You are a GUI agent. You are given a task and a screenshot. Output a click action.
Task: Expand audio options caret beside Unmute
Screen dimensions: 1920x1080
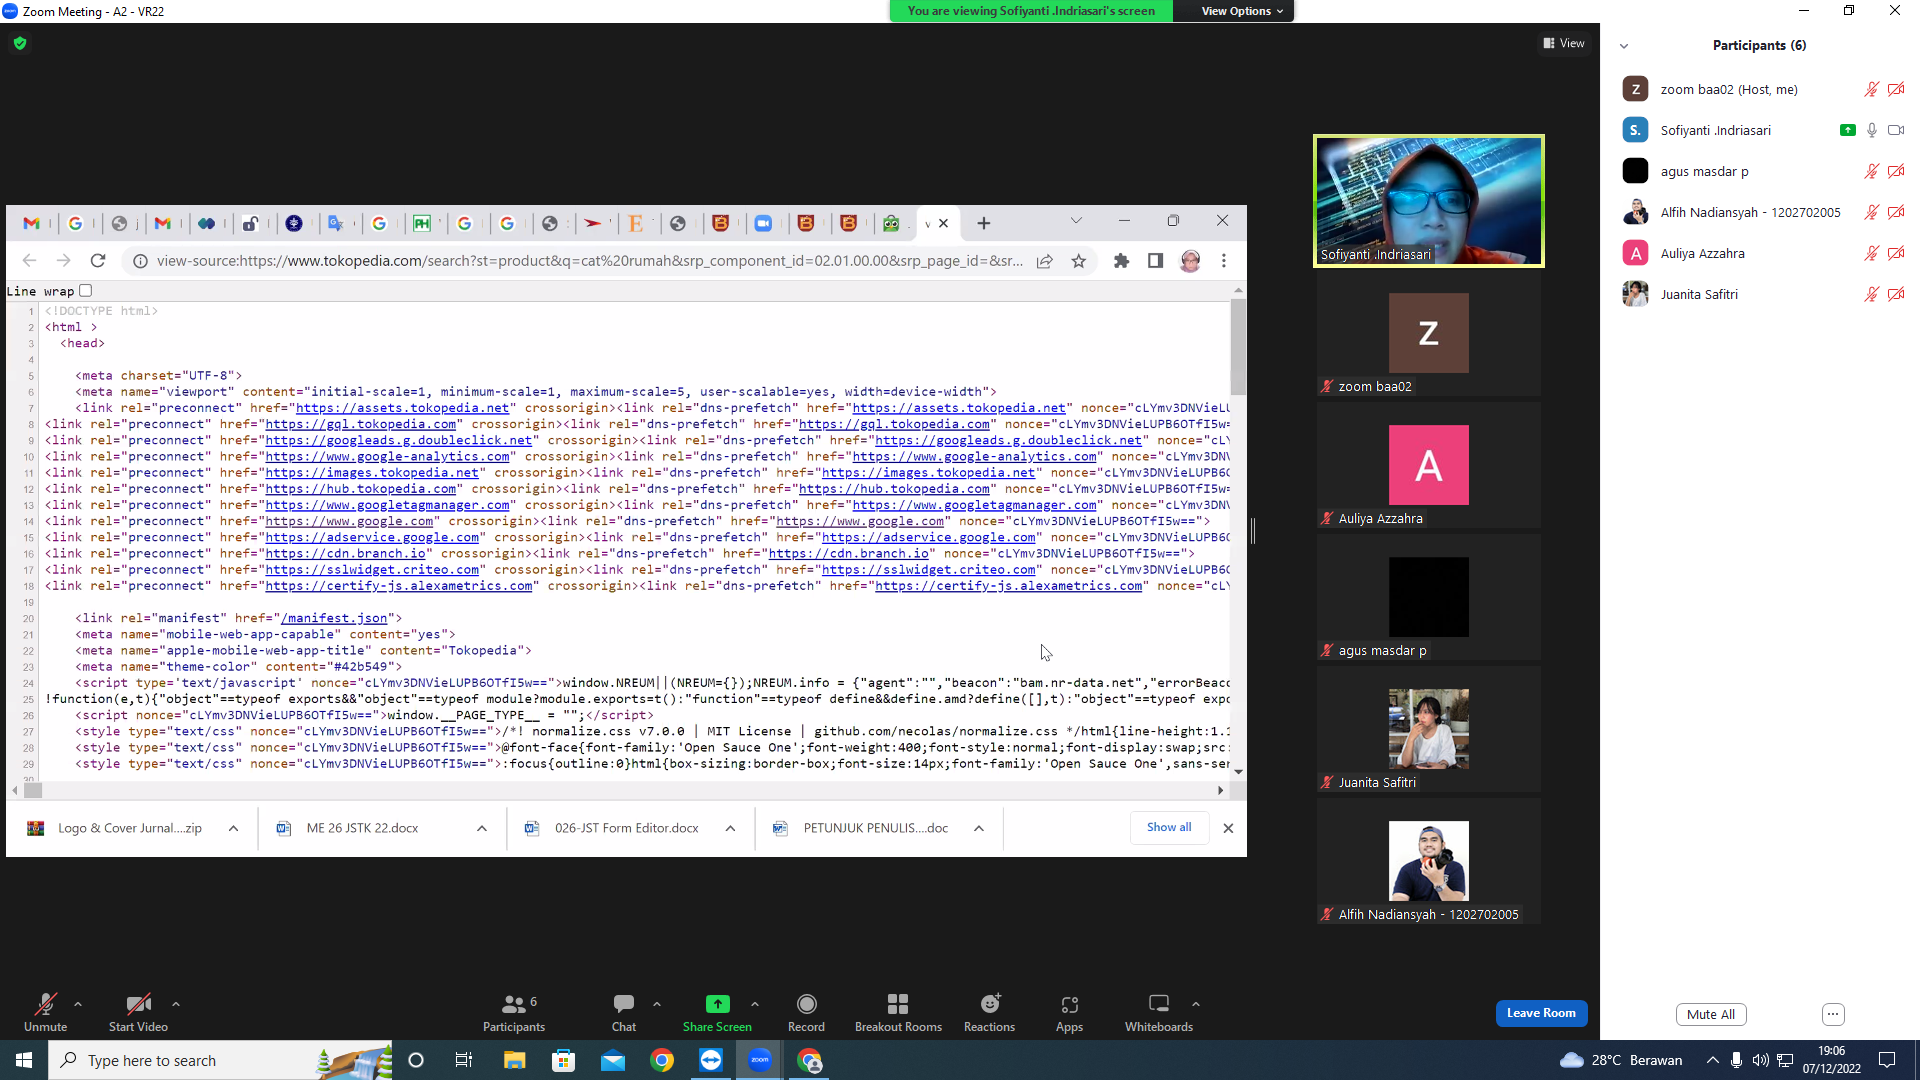tap(78, 1004)
